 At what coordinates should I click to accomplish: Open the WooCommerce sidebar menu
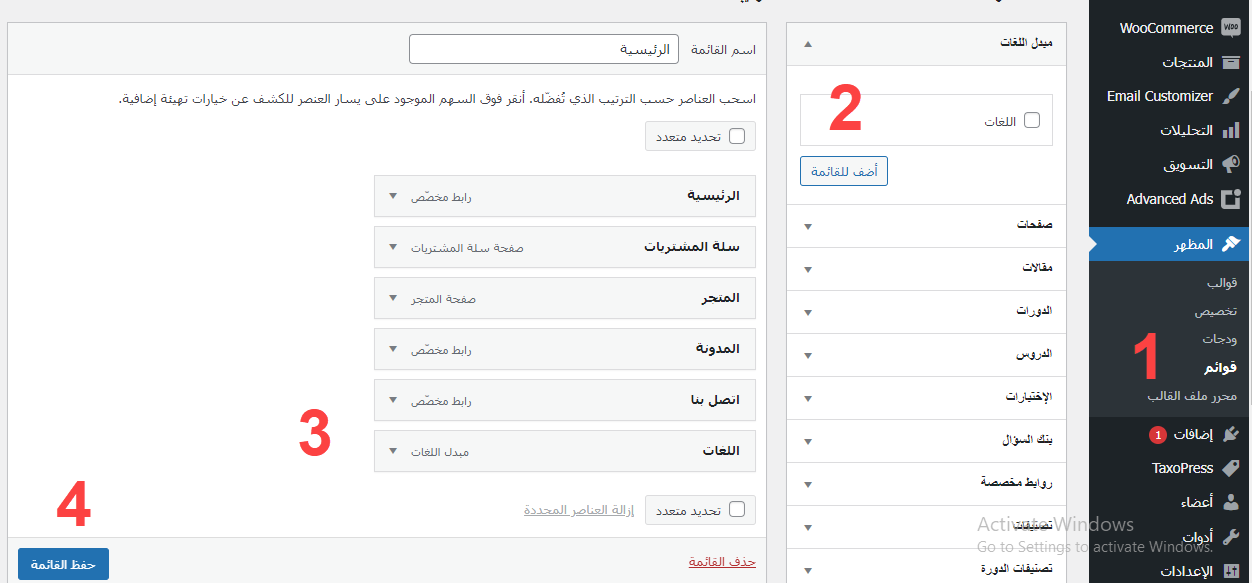point(1171,28)
